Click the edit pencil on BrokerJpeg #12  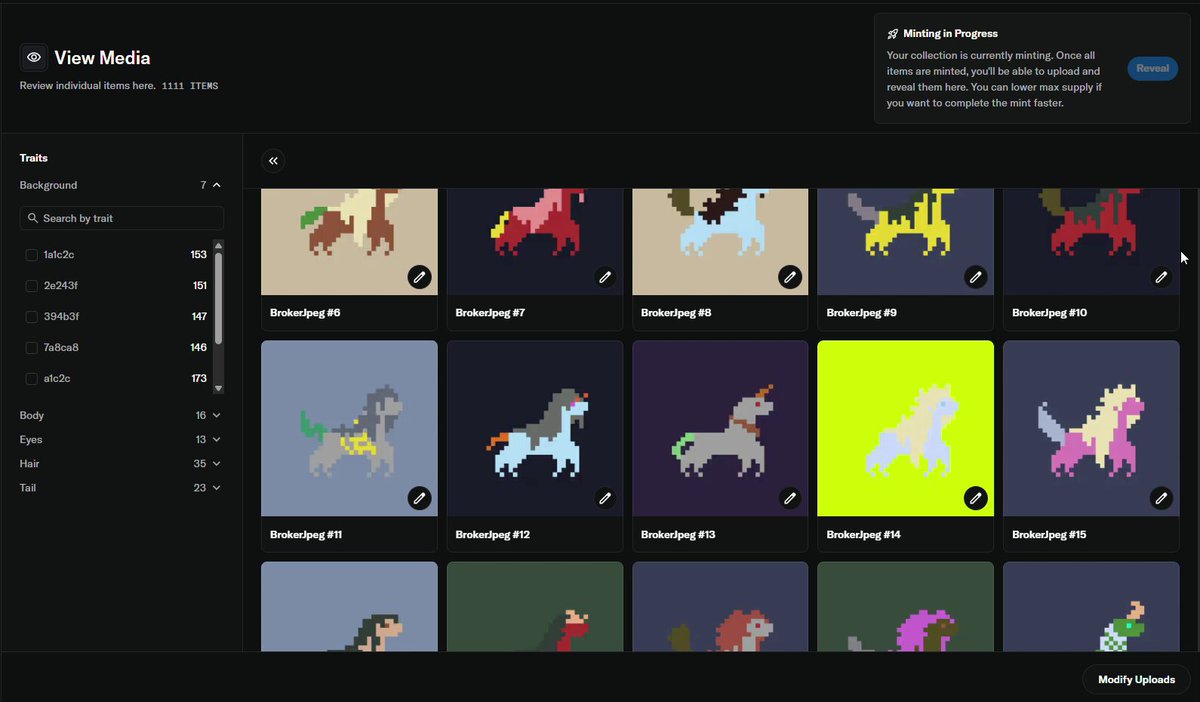(x=605, y=497)
